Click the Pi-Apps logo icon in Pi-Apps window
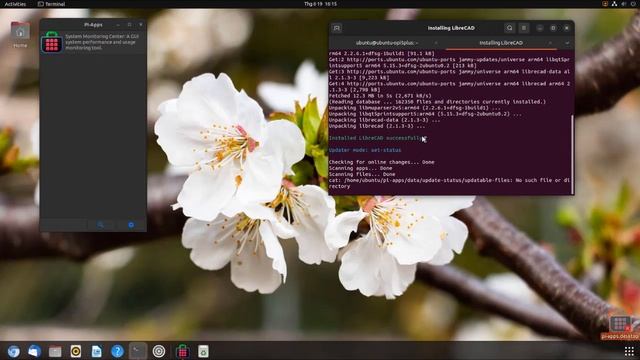Image resolution: width=640 pixels, height=360 pixels. [52, 42]
